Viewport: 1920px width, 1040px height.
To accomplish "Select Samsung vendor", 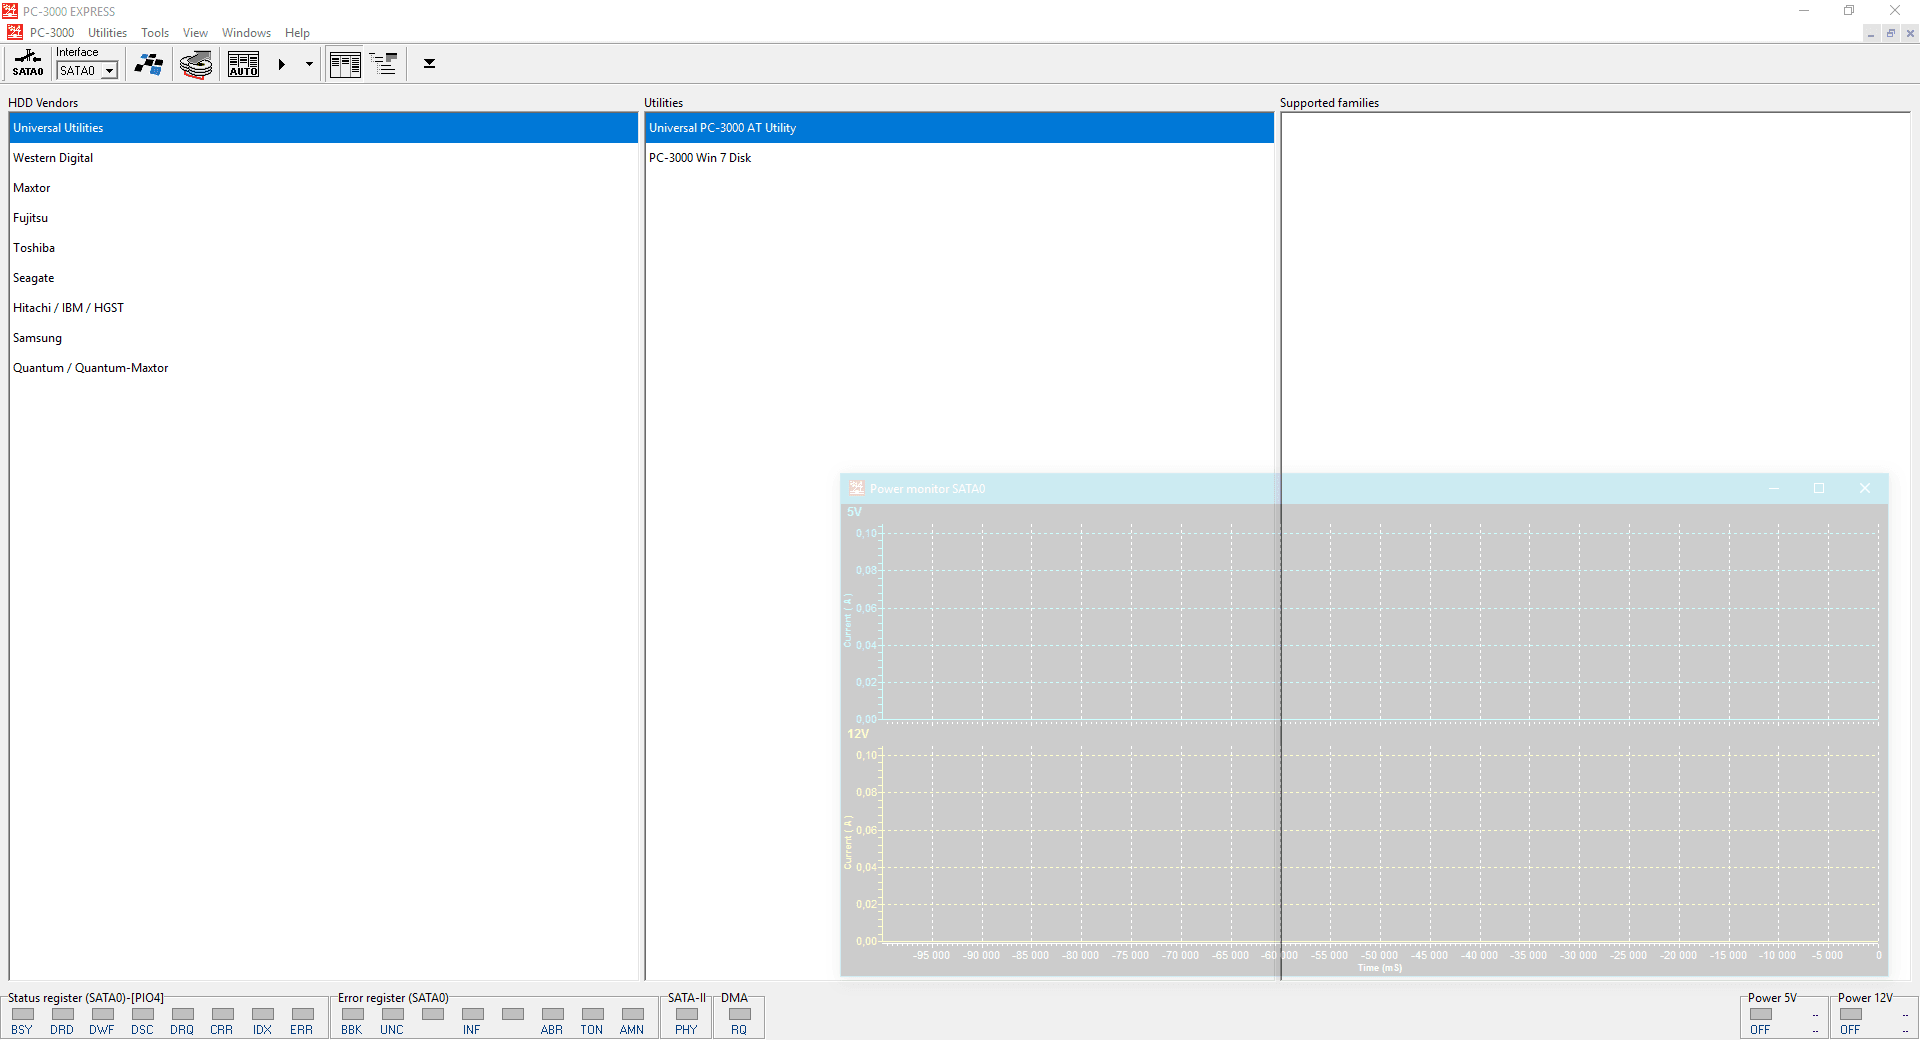I will pos(323,338).
